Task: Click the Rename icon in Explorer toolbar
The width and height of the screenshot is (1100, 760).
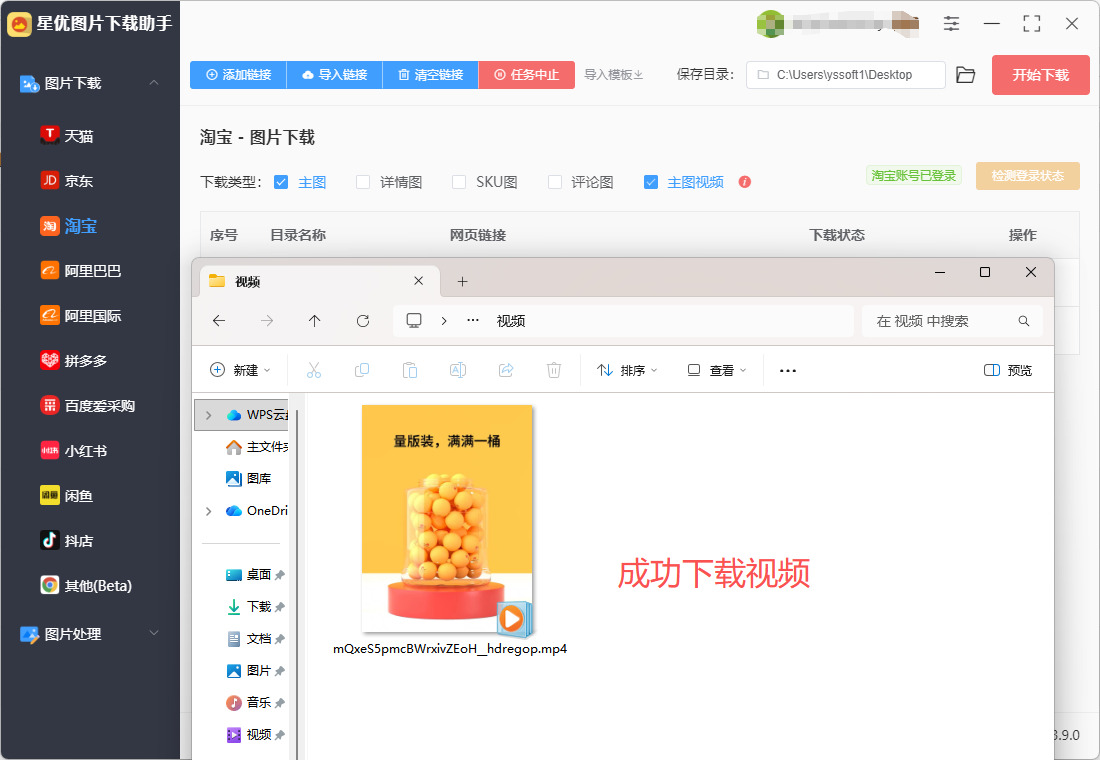Action: [457, 370]
